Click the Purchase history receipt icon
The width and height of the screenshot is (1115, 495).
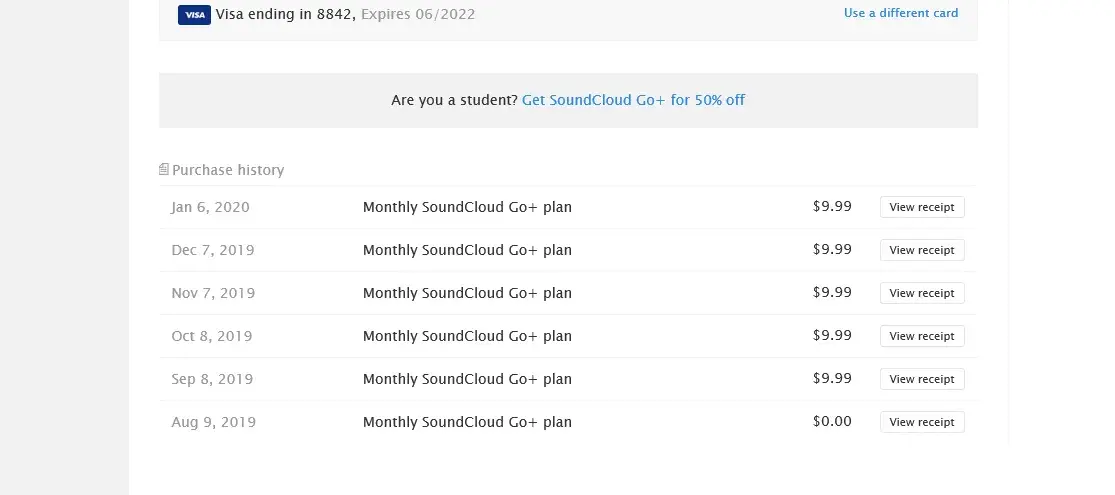[x=164, y=170]
